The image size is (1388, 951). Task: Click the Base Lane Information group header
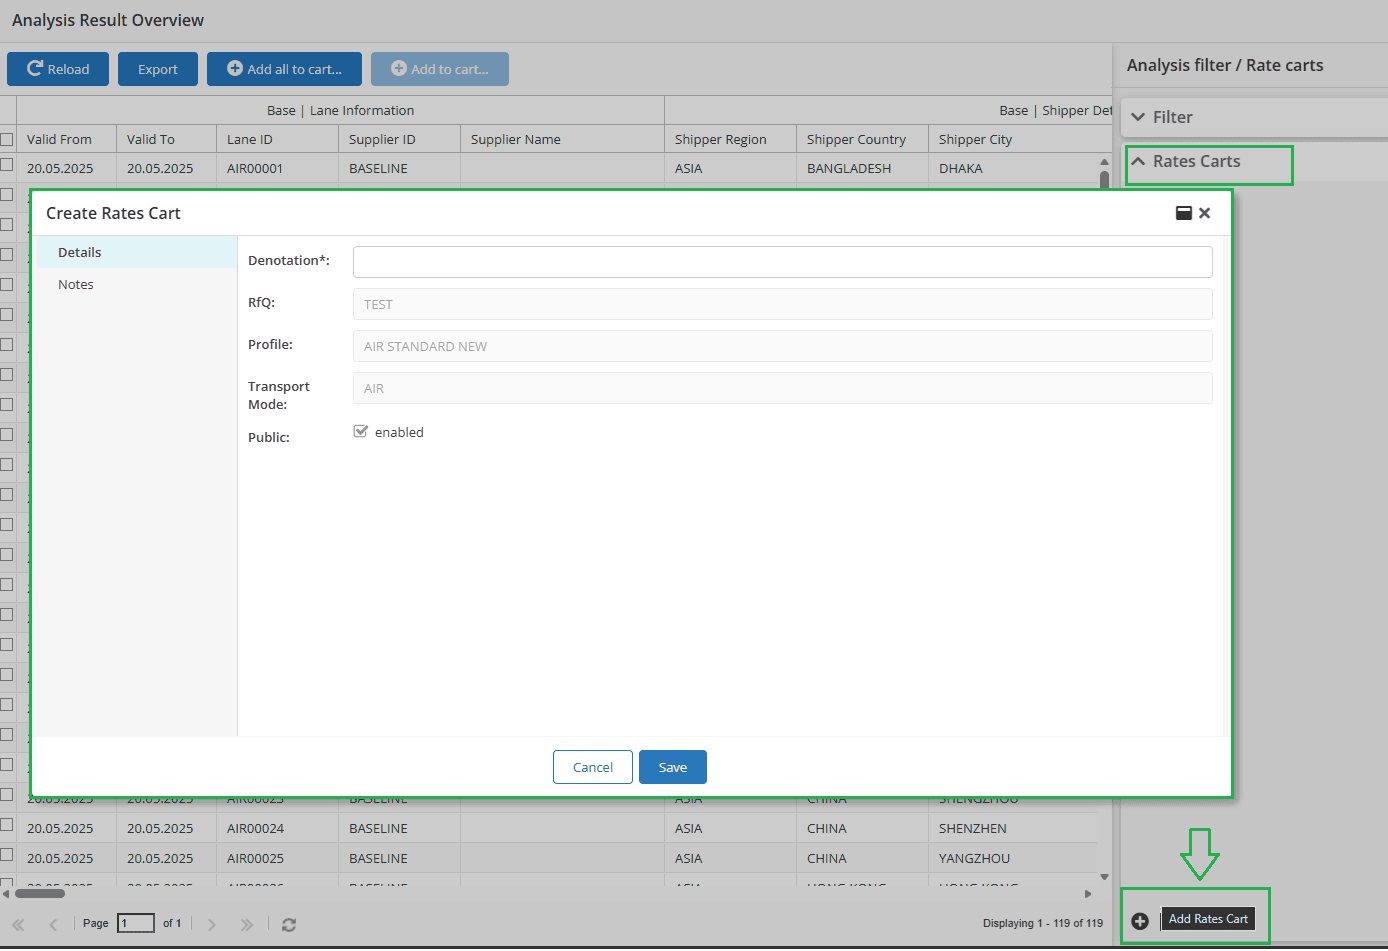coord(340,110)
